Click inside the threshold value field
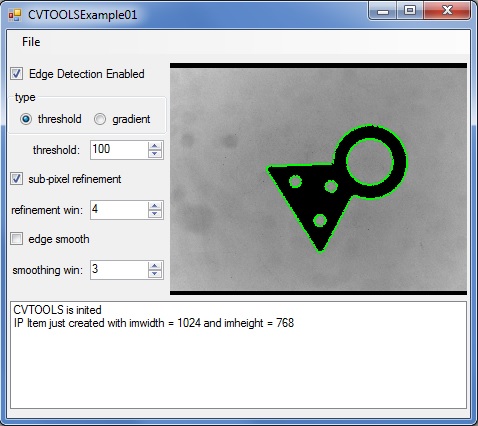The height and width of the screenshot is (426, 478). pos(119,150)
